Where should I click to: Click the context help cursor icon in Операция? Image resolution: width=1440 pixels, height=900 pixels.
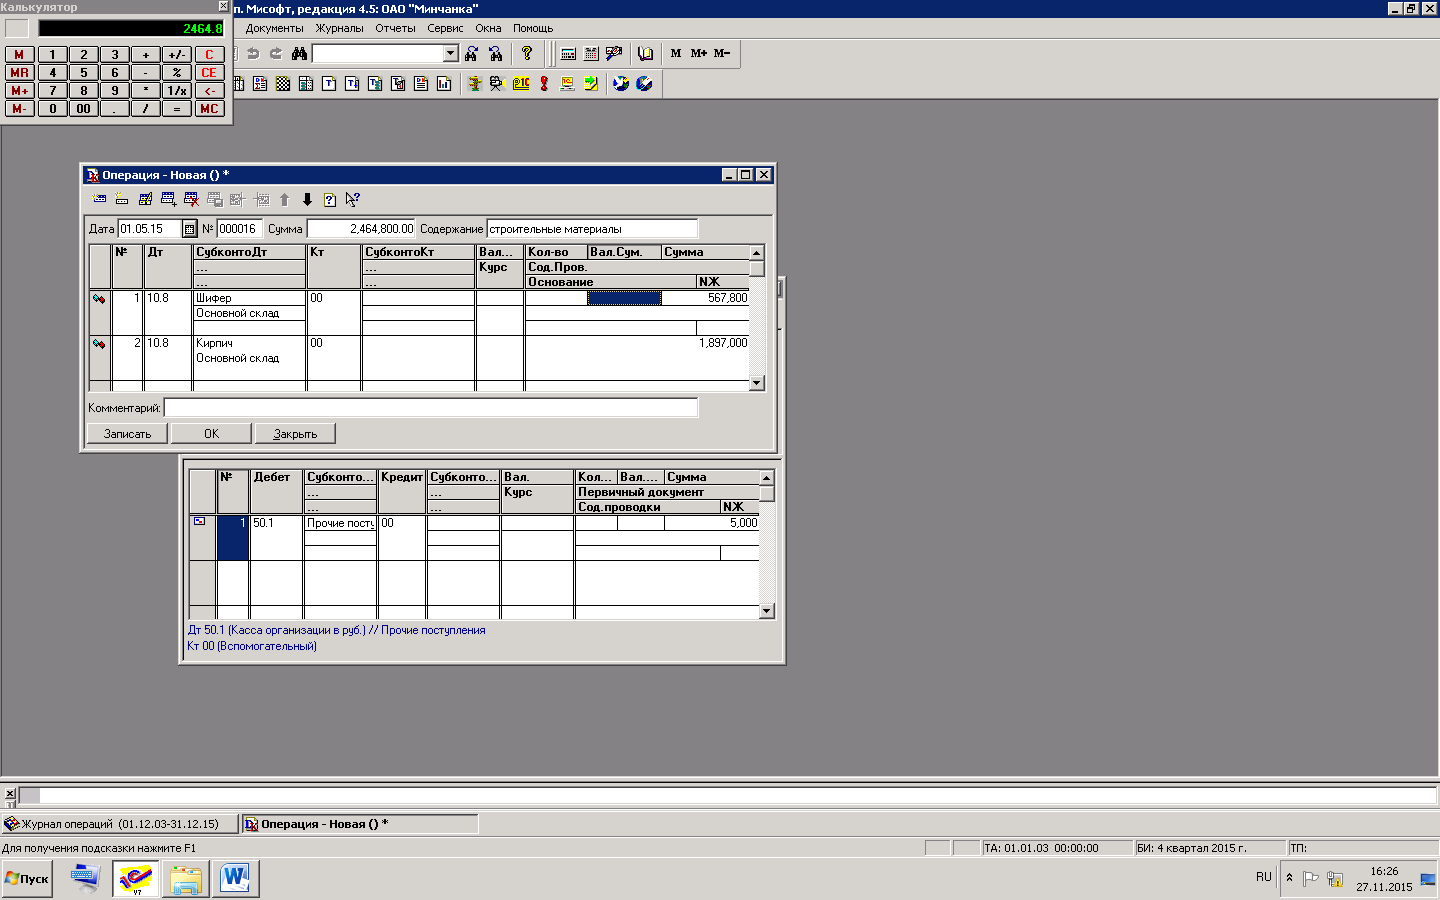[x=353, y=199]
